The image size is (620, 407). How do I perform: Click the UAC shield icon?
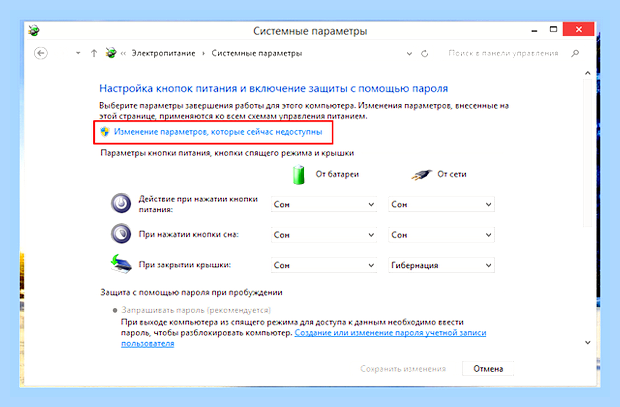tap(105, 132)
